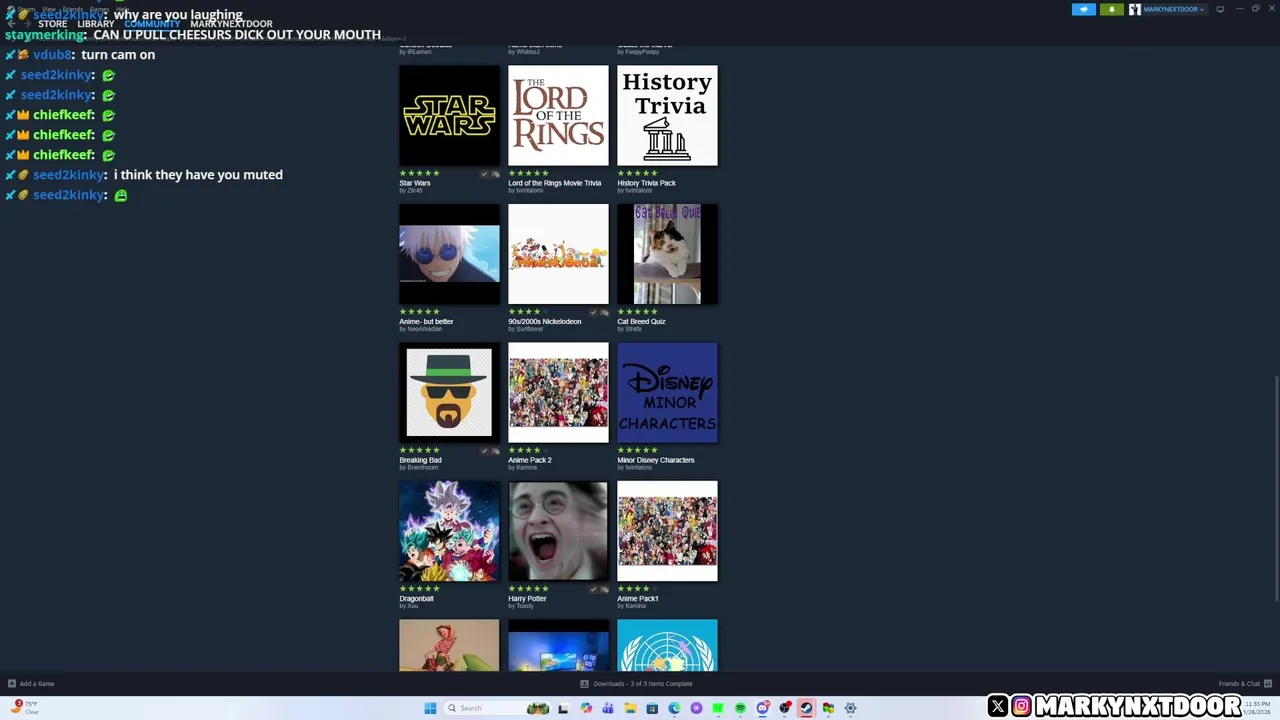Image resolution: width=1280 pixels, height=720 pixels.
Task: Open File Explorer from the taskbar
Action: [x=630, y=708]
